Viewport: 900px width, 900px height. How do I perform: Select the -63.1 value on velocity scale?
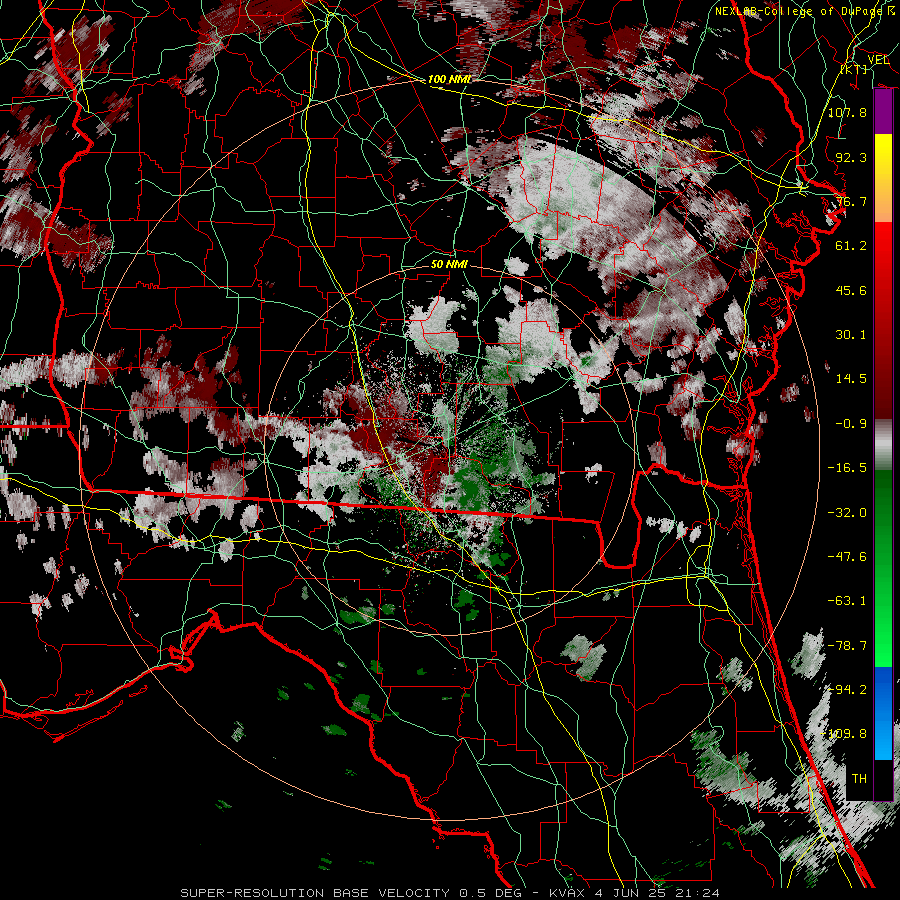[x=847, y=601]
